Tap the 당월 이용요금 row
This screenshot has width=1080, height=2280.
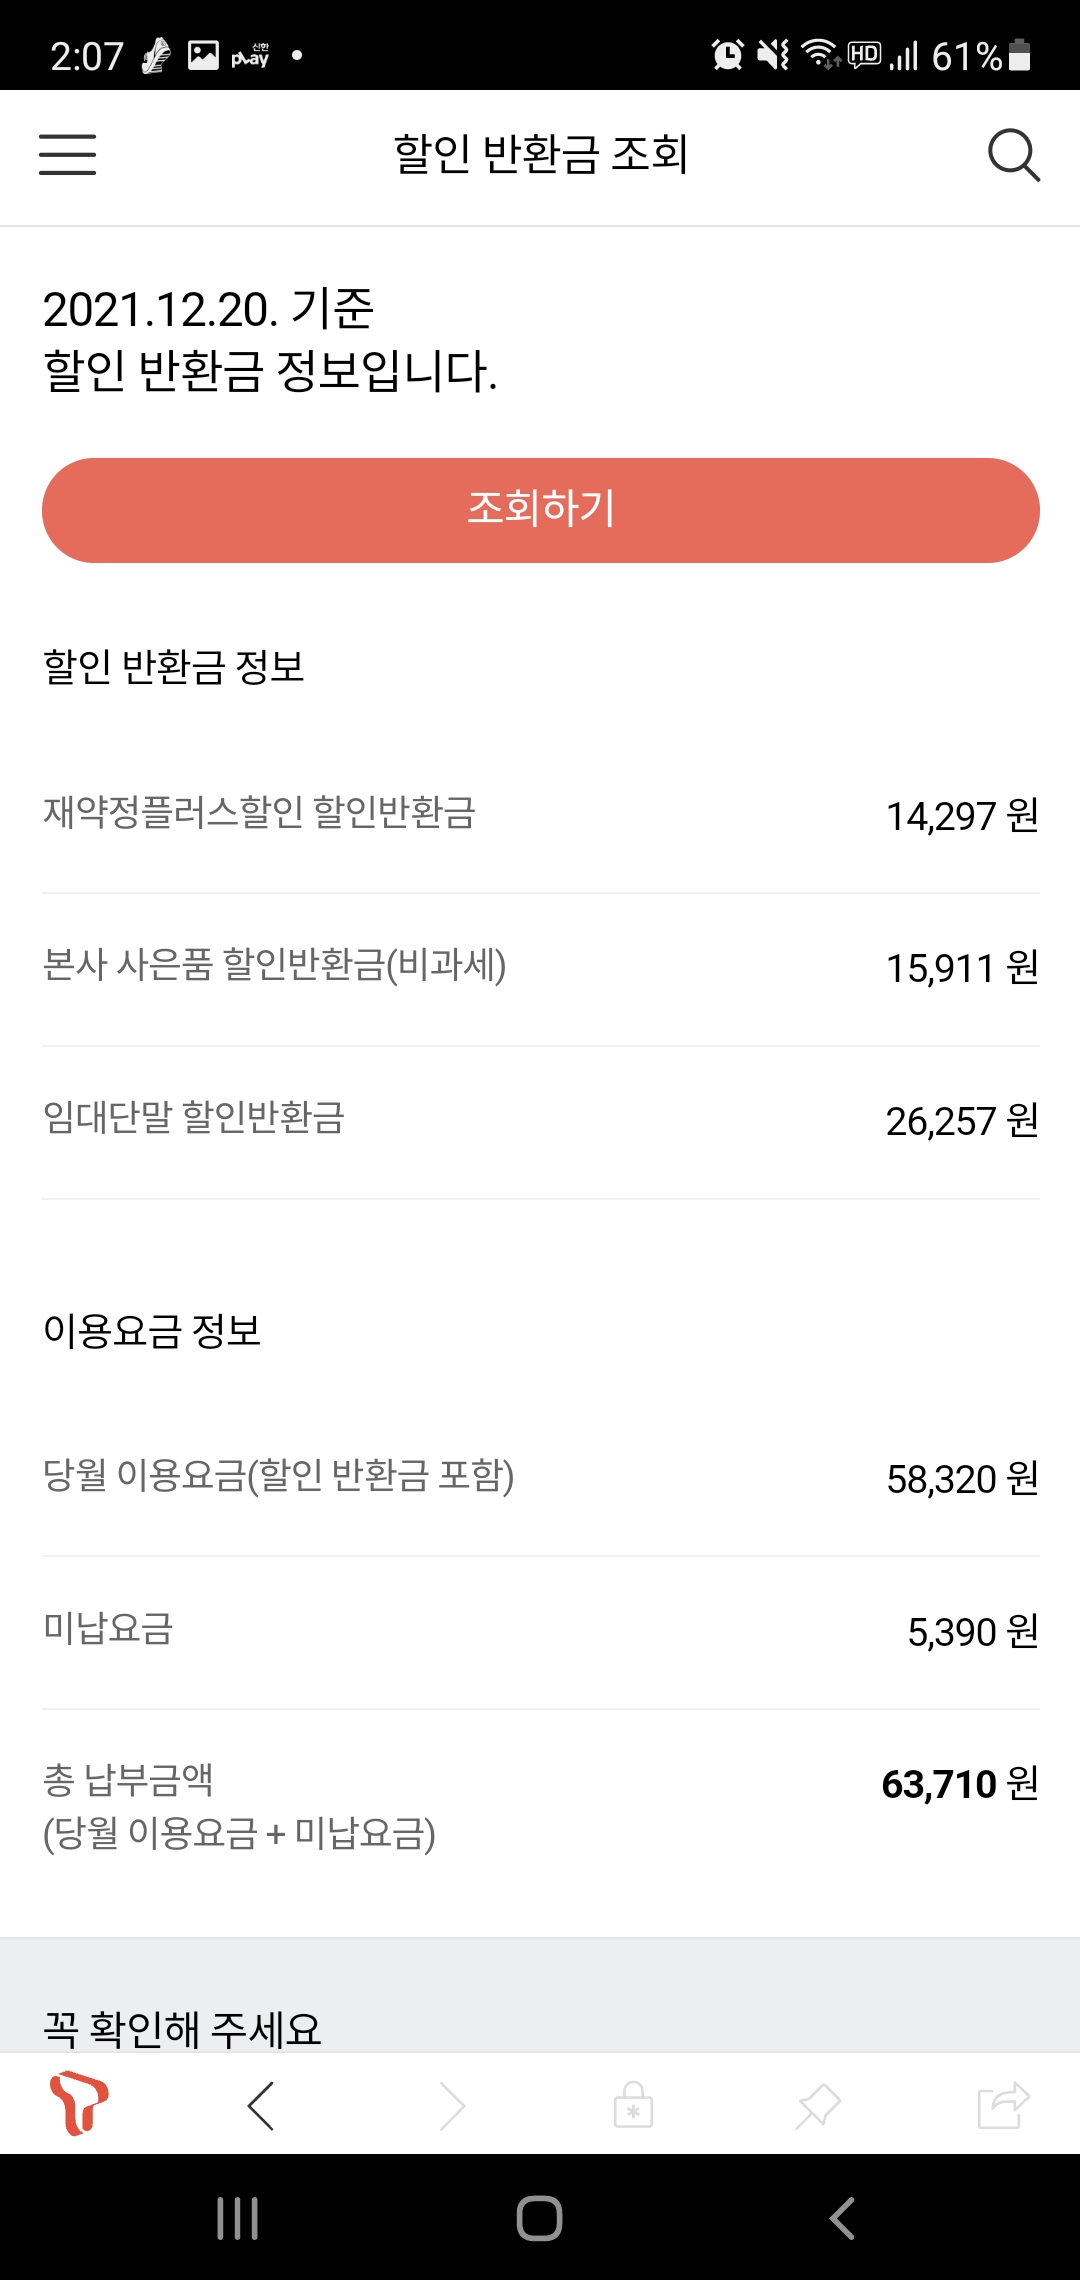[x=540, y=1478]
